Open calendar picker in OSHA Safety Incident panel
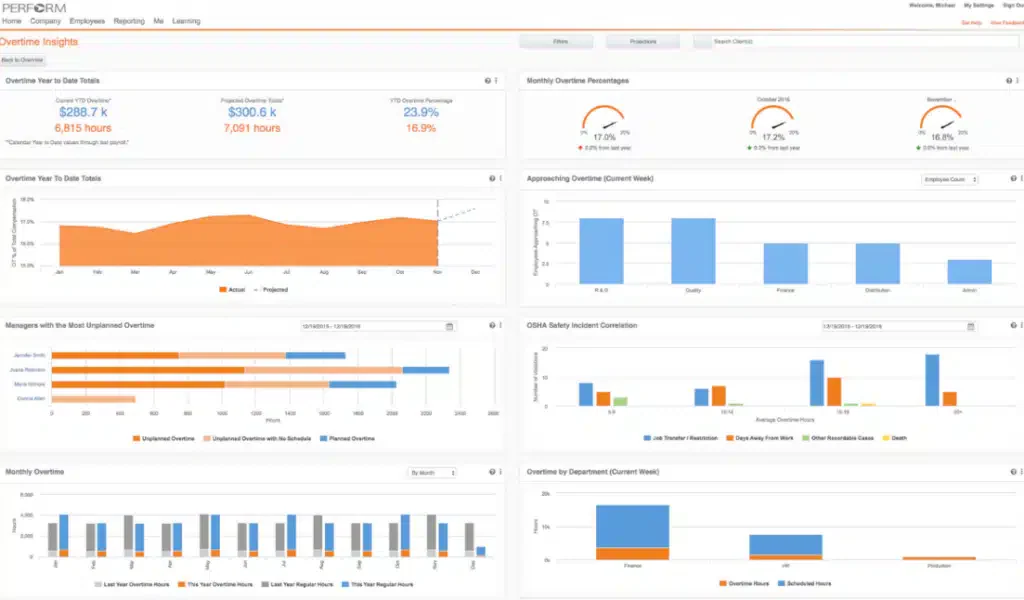Image resolution: width=1024 pixels, height=600 pixels. click(x=970, y=326)
